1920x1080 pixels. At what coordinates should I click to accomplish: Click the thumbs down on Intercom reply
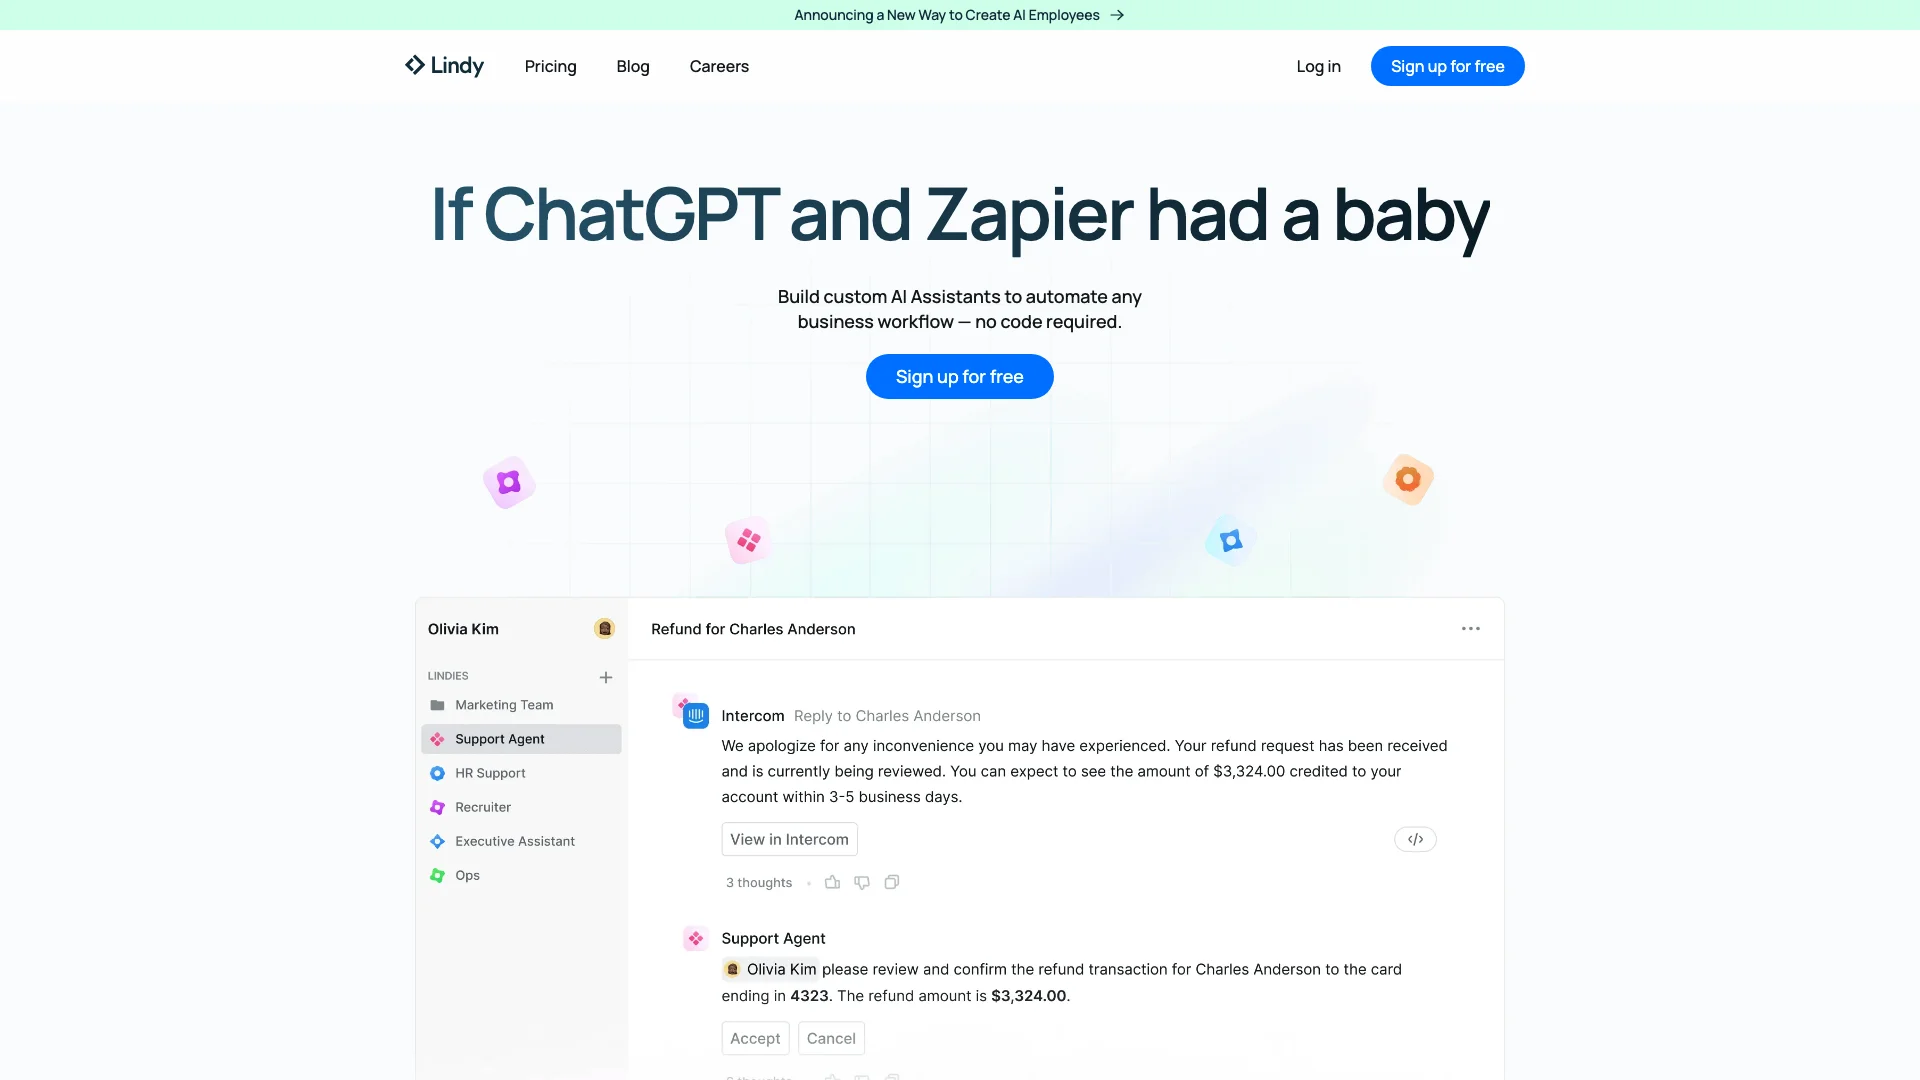[x=862, y=882]
